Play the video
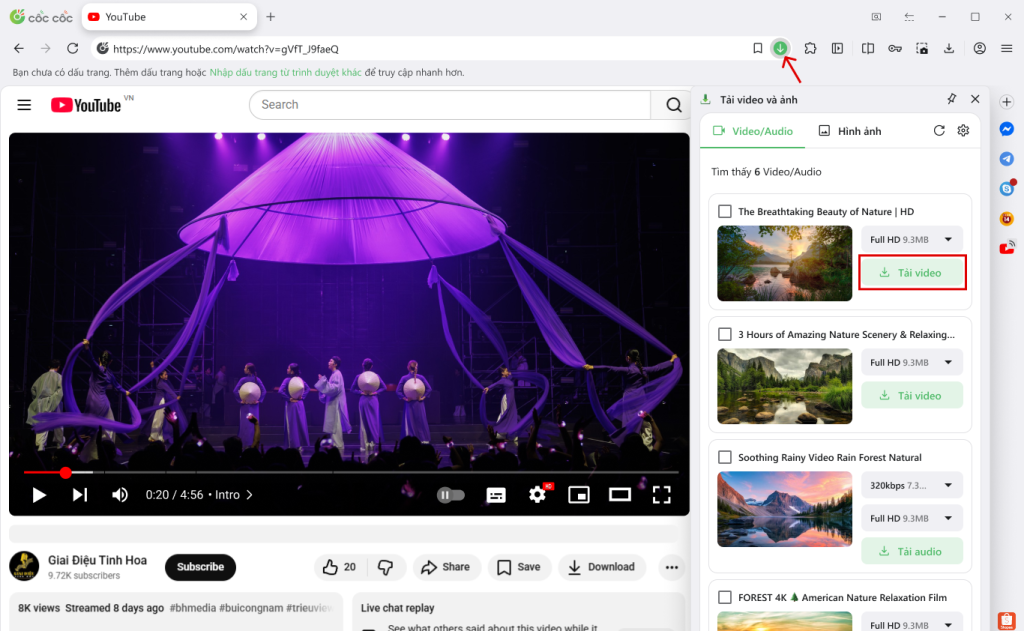The width and height of the screenshot is (1024, 631). 39,495
